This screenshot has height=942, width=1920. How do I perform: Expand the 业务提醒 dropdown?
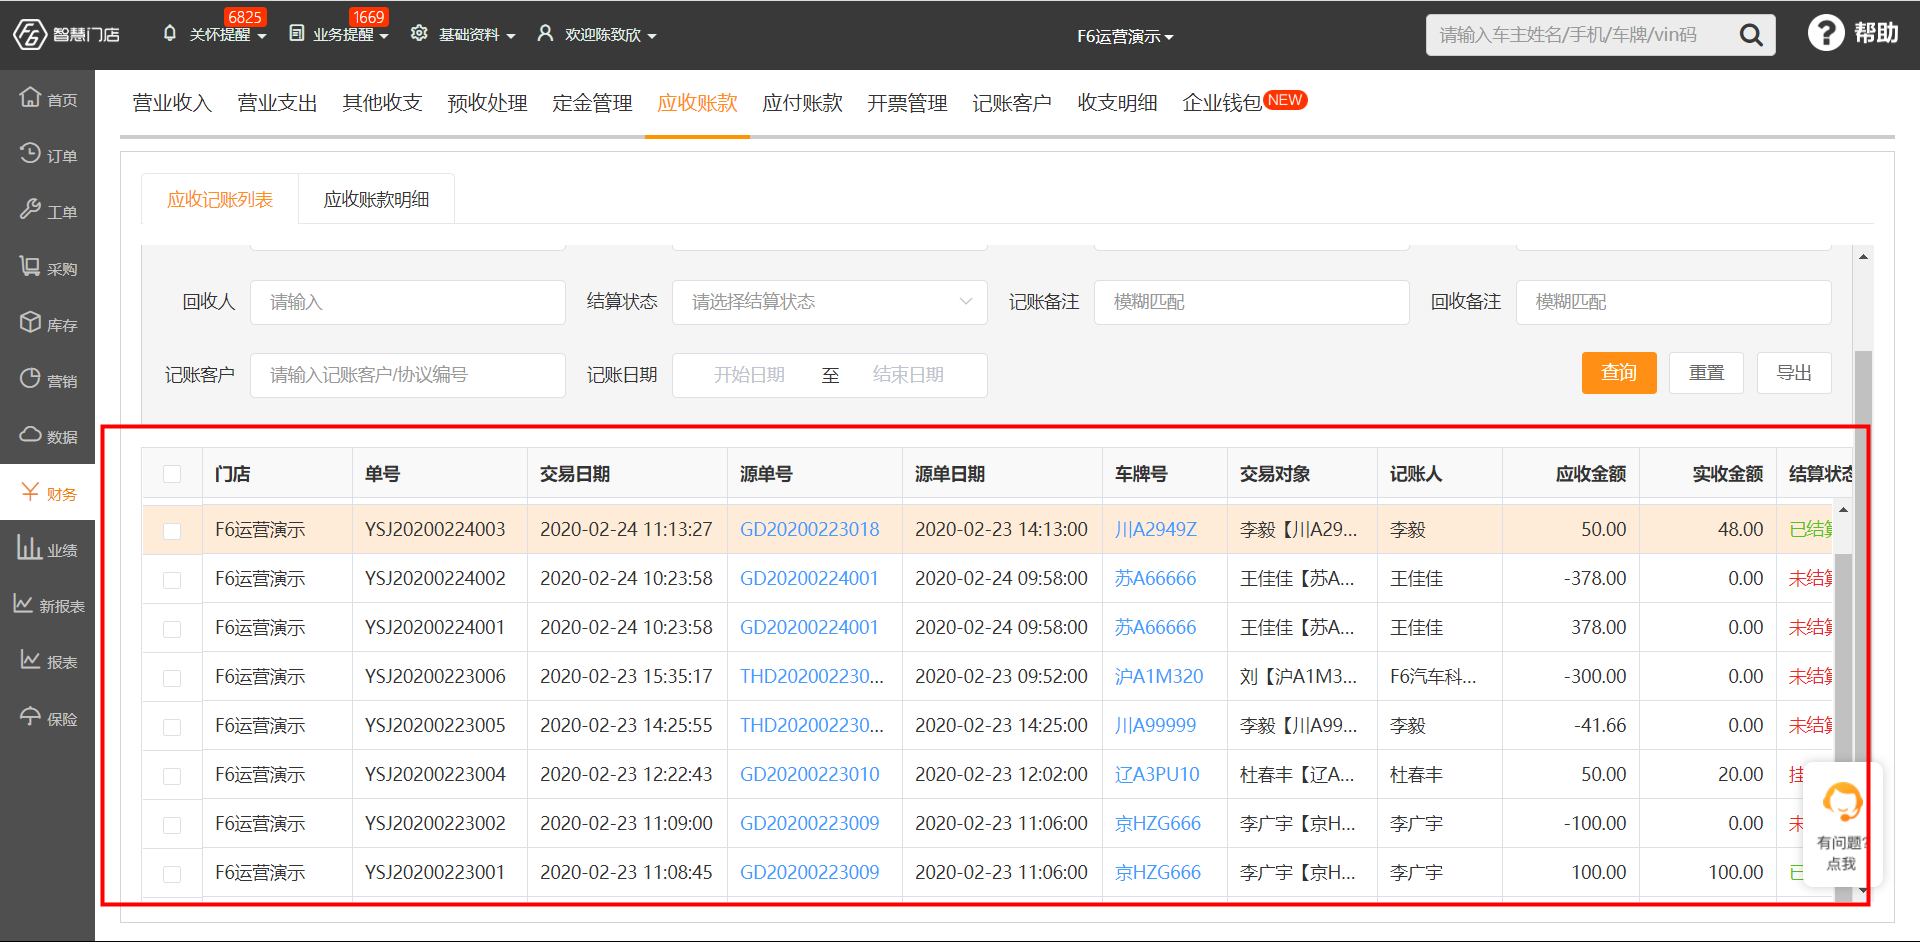click(x=384, y=36)
